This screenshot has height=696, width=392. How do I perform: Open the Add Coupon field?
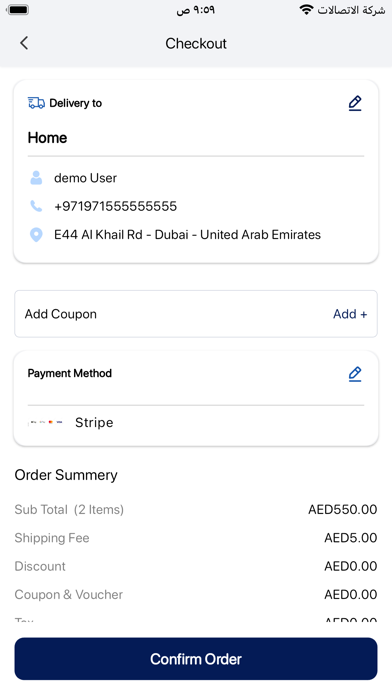coord(196,314)
